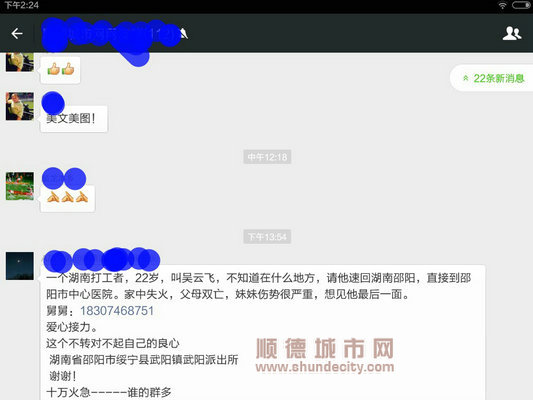
Task: Tap the 美文美图! message bubble
Action: pos(74,119)
